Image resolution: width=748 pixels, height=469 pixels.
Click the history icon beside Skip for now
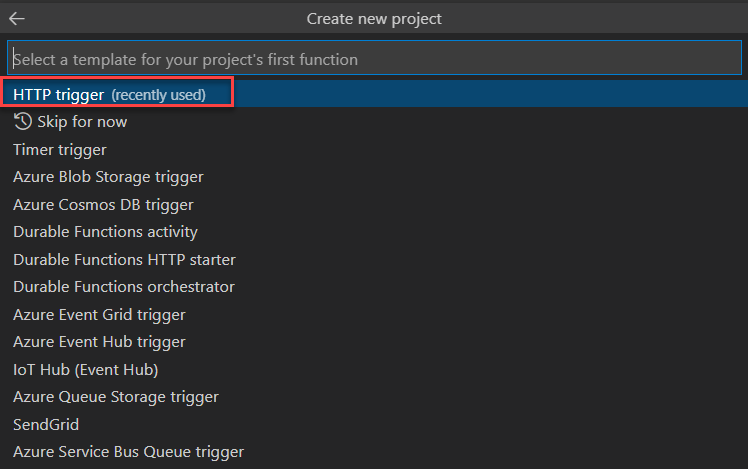(x=23, y=122)
